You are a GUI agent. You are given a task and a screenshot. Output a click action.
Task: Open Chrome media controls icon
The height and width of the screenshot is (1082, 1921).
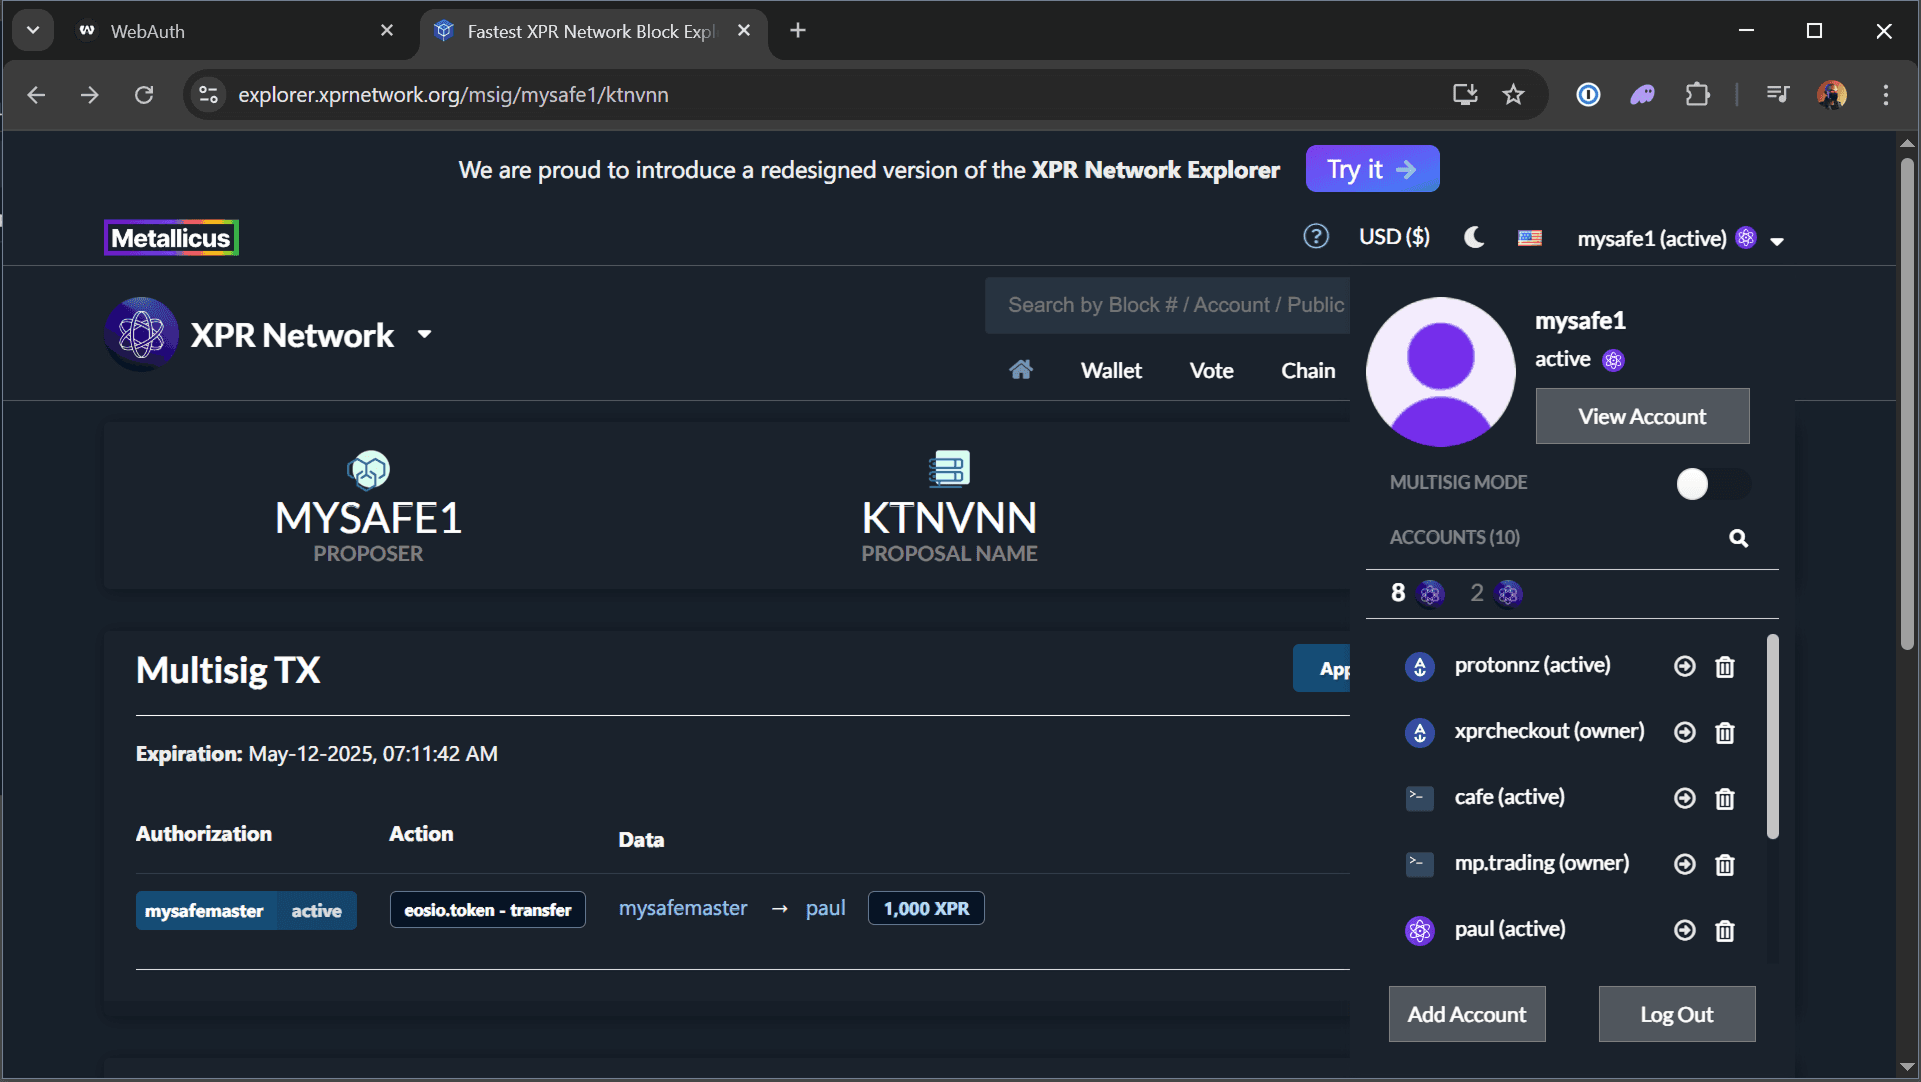[x=1778, y=94]
